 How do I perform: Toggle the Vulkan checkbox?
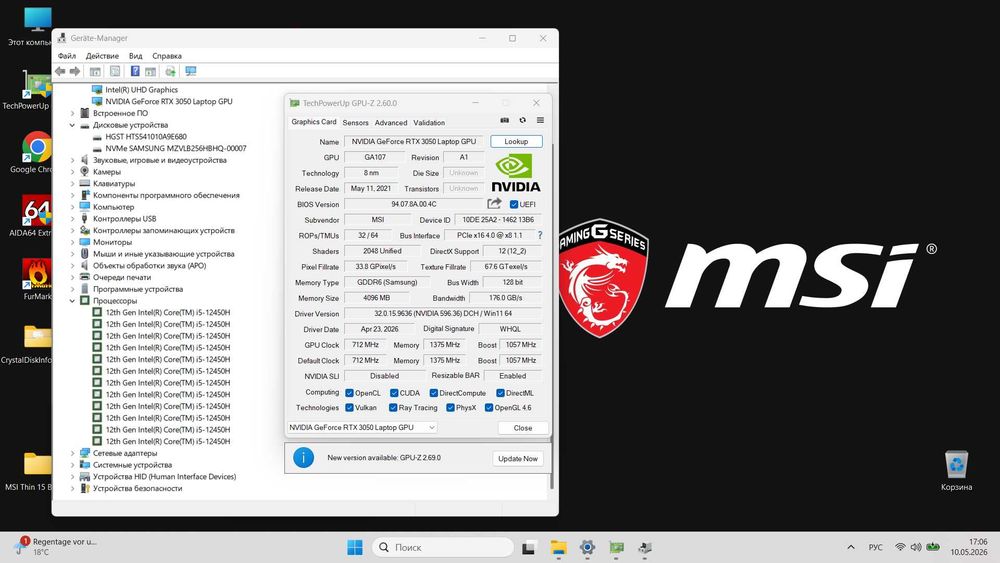pyautogui.click(x=349, y=408)
